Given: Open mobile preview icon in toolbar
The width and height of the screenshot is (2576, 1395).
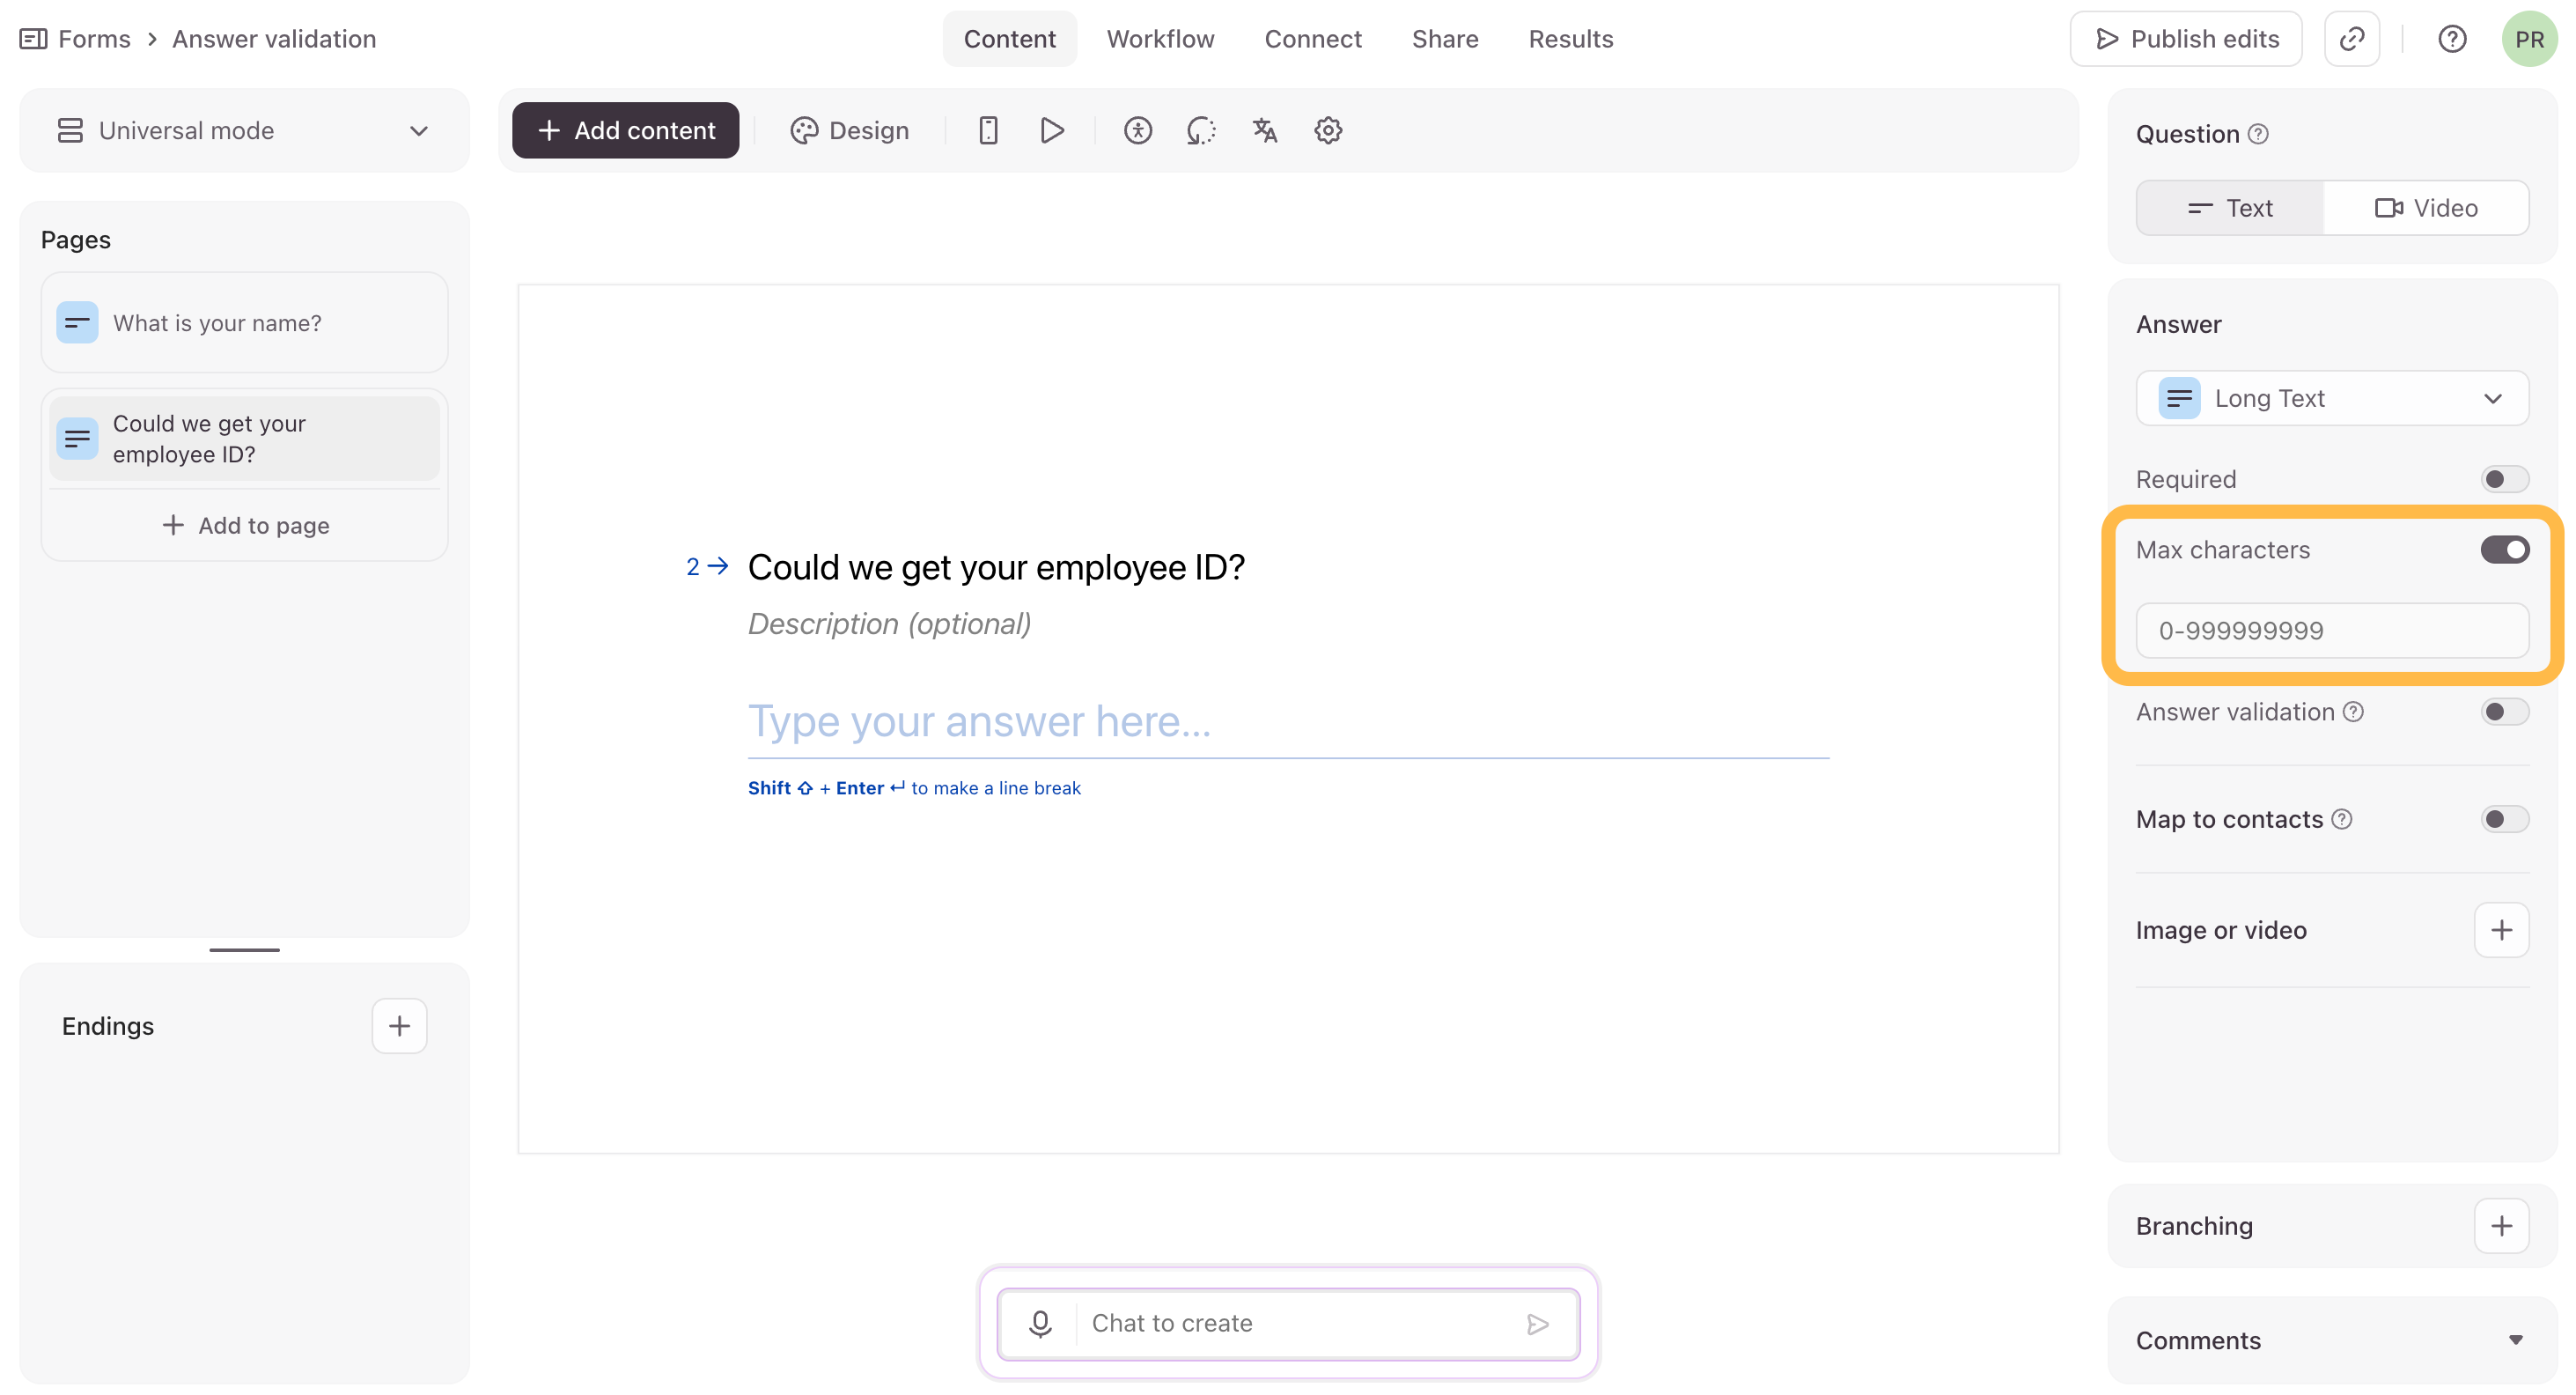Looking at the screenshot, I should coord(988,130).
